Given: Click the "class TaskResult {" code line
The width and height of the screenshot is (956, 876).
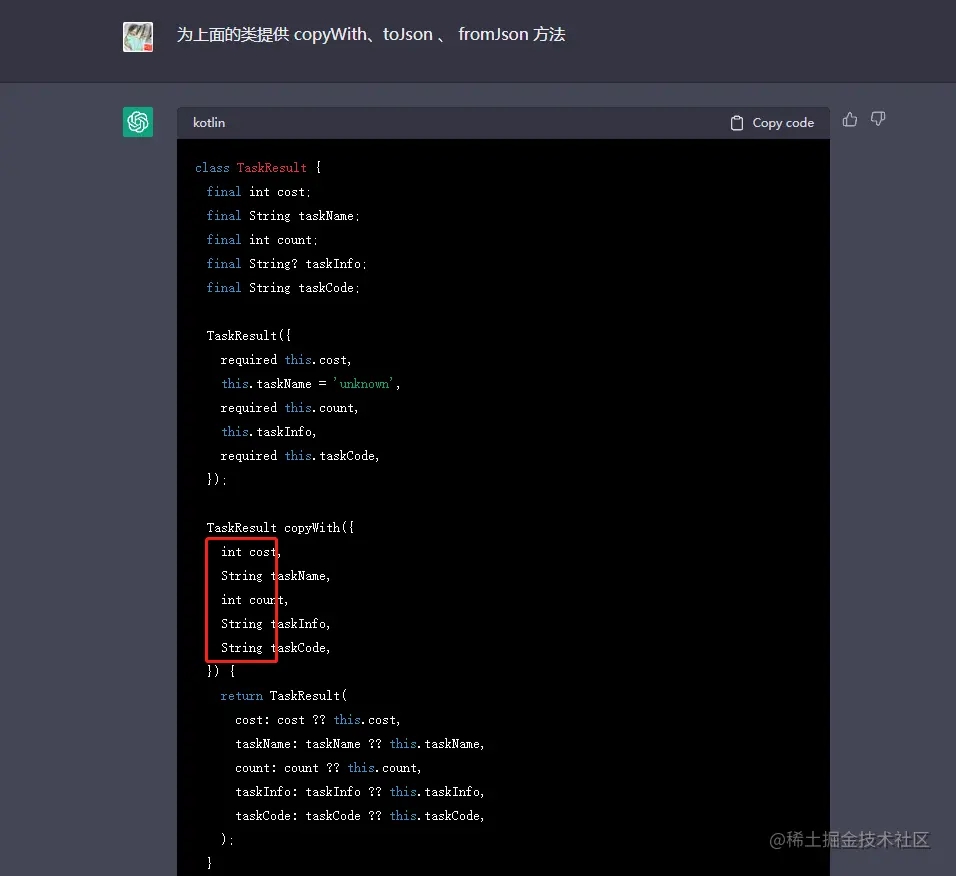Looking at the screenshot, I should tap(258, 168).
